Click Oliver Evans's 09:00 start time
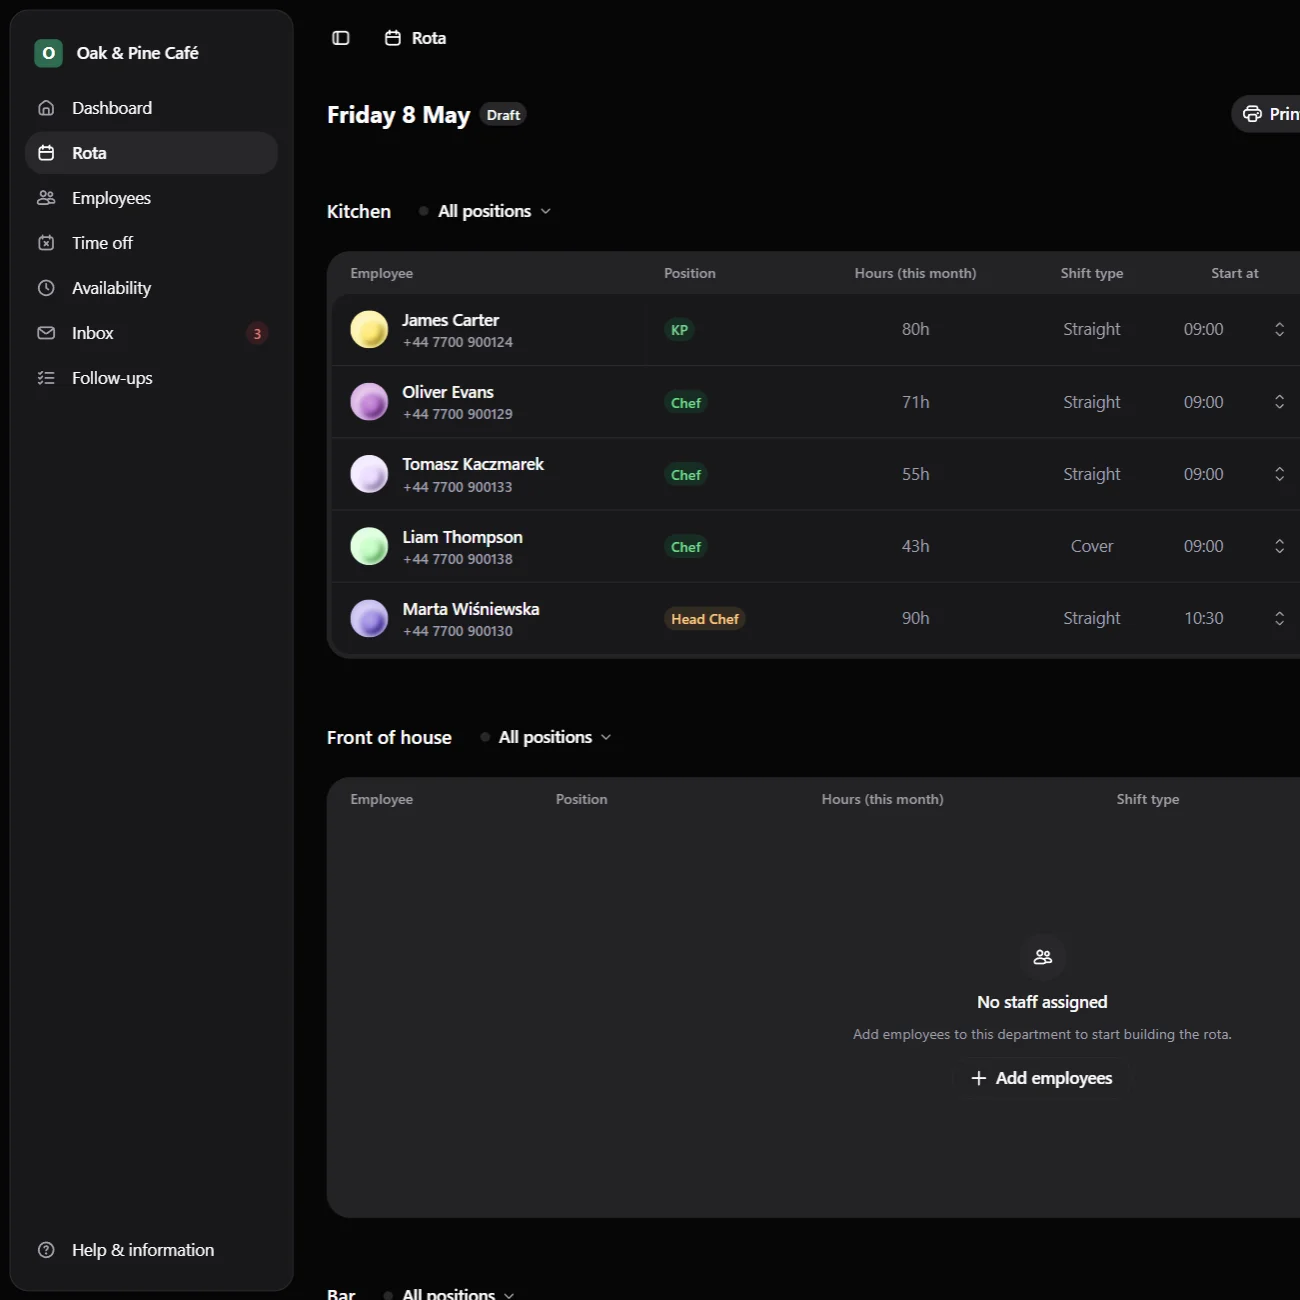The image size is (1300, 1300). click(1204, 402)
